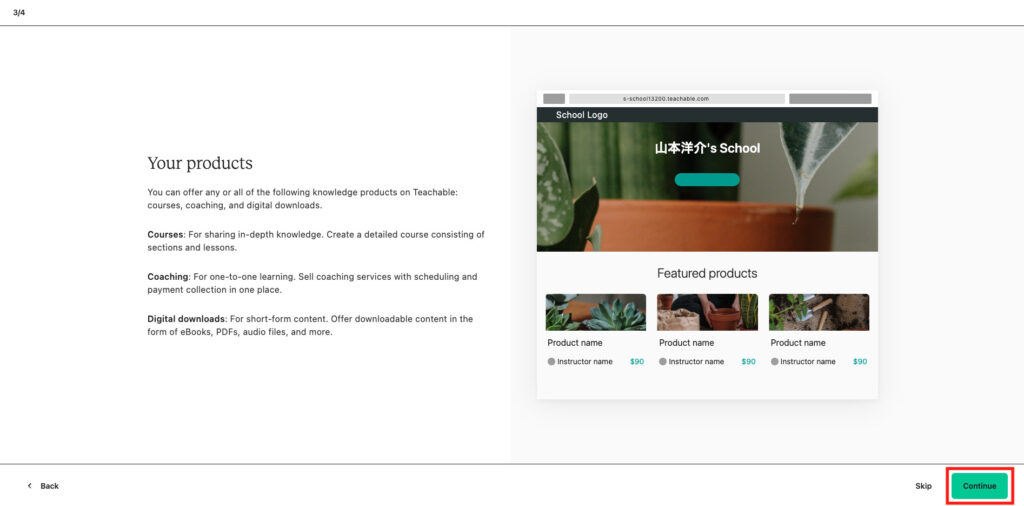Click the 3/4 step indicator
This screenshot has height=506, width=1024.
pyautogui.click(x=19, y=12)
